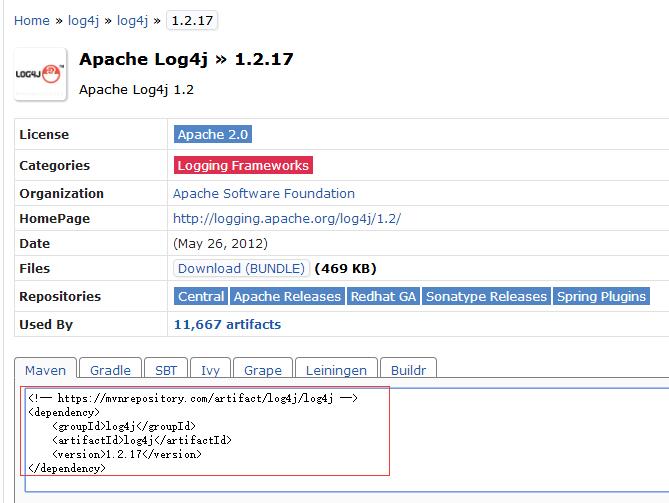Switch to the Grape tab
669x503 pixels.
[x=263, y=369]
